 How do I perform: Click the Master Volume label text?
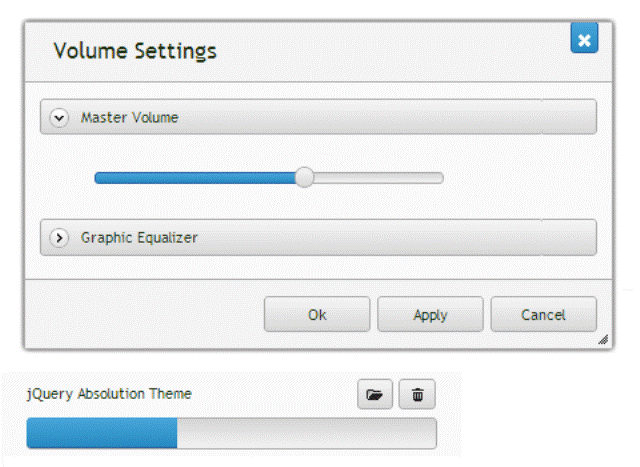pos(129,118)
